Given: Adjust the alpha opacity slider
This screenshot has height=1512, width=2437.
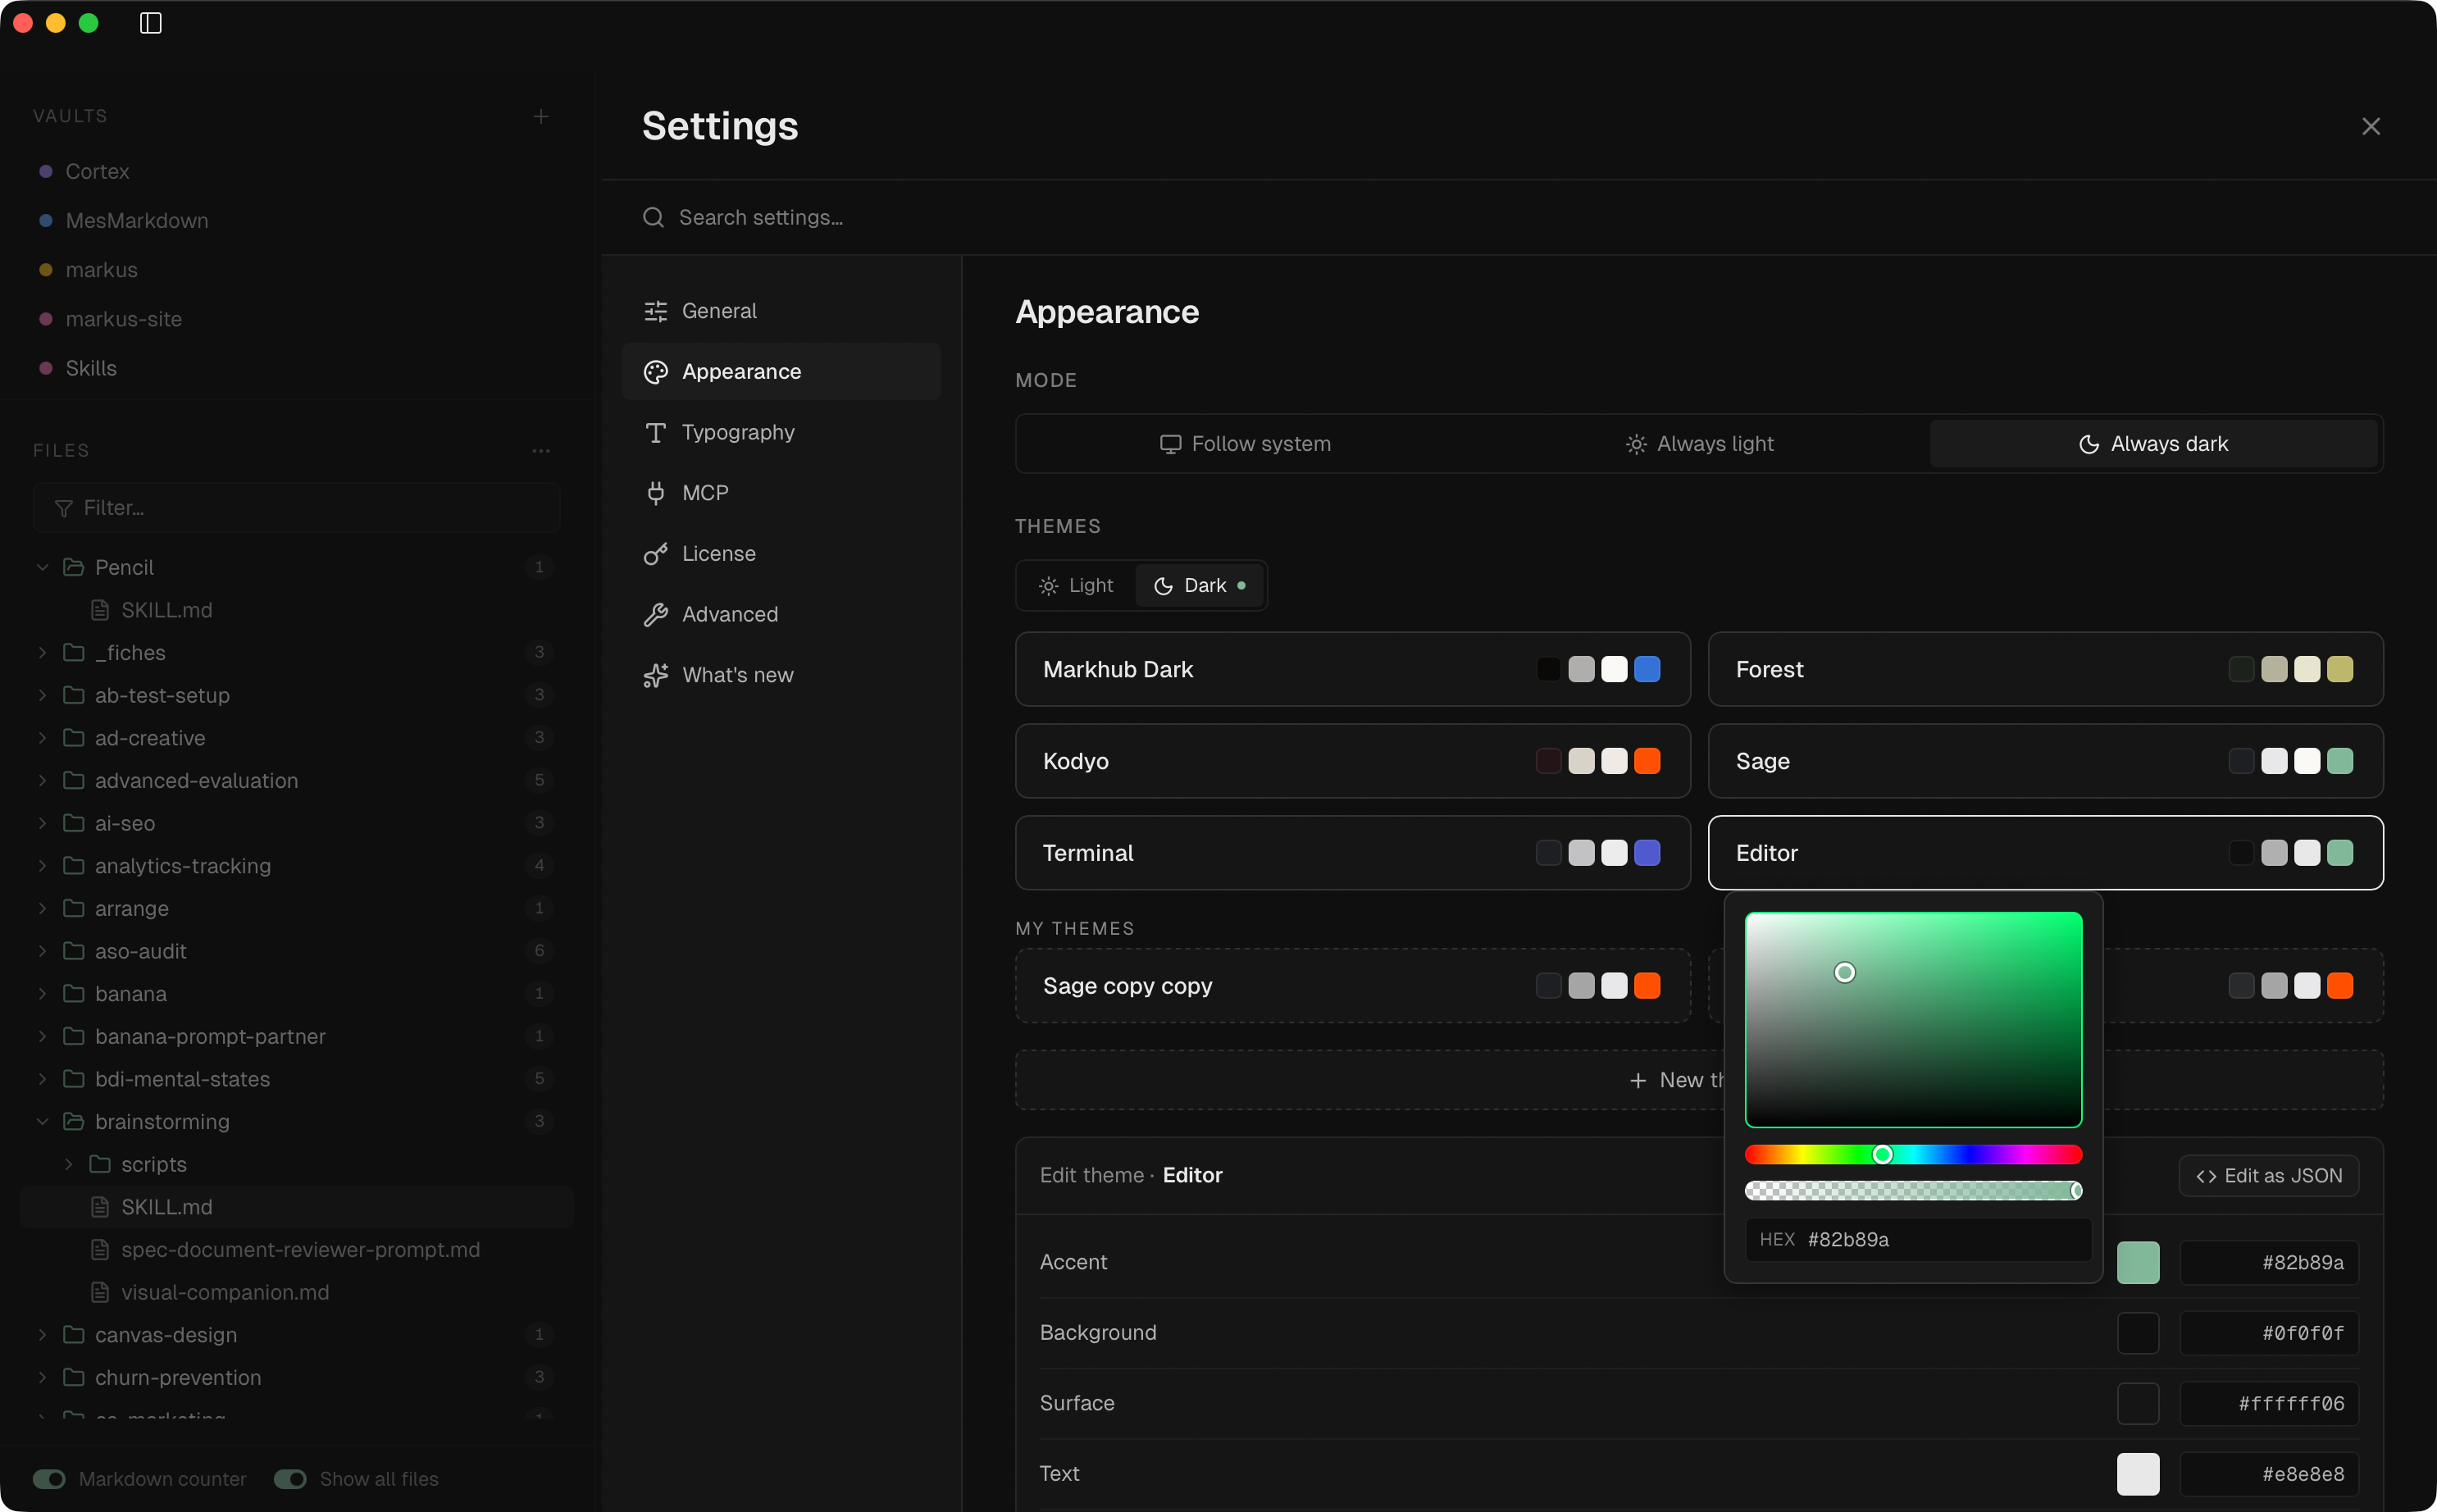Looking at the screenshot, I should 1913,1190.
